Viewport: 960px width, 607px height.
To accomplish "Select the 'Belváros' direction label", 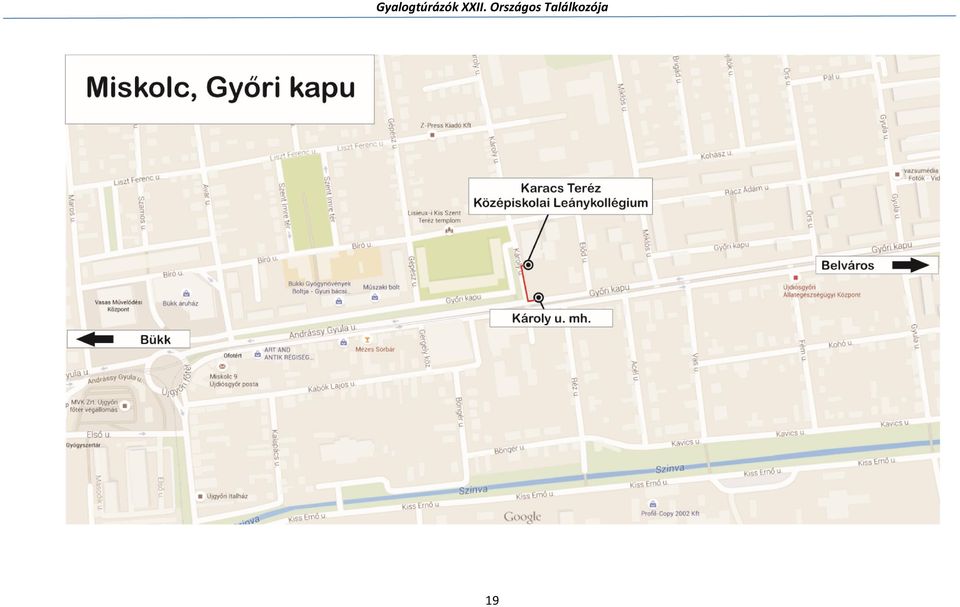I will [847, 265].
